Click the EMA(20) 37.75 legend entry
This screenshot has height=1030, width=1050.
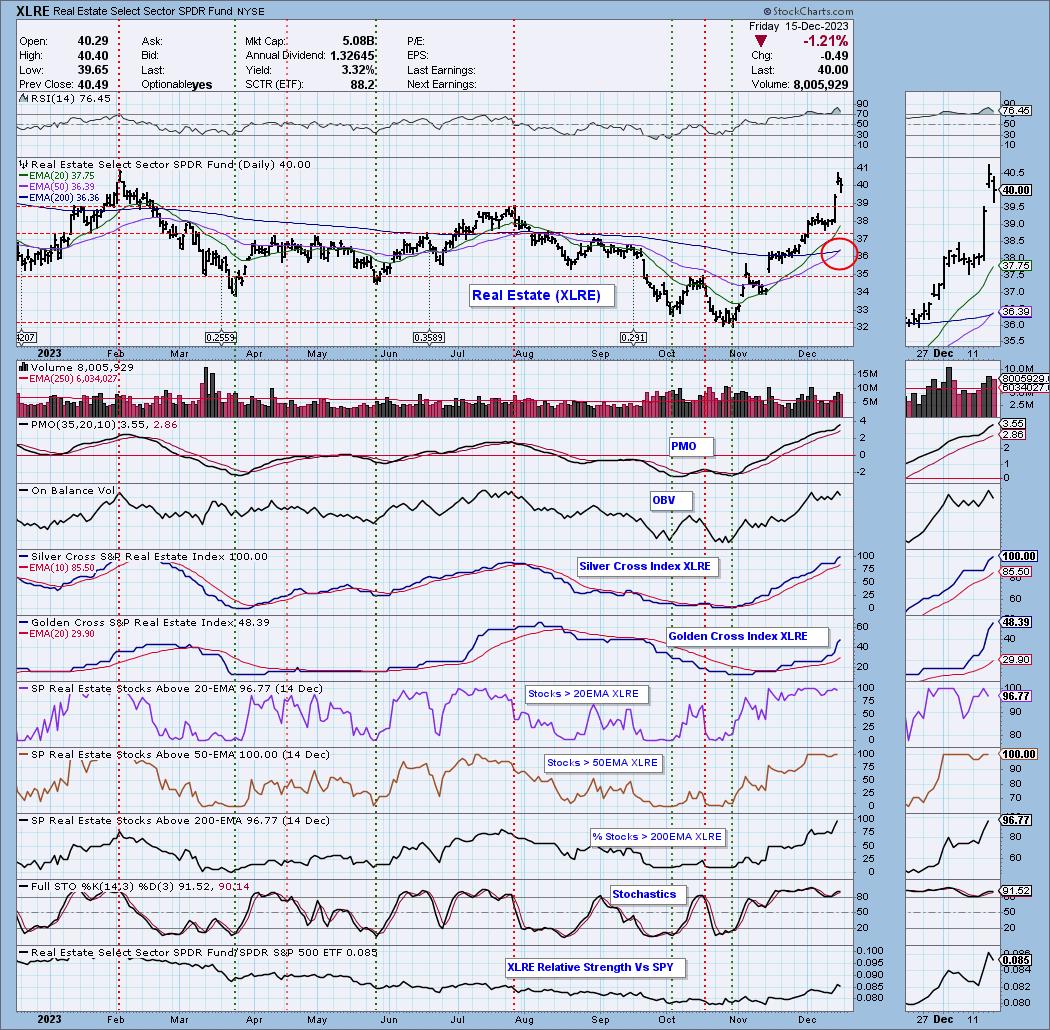coord(58,175)
